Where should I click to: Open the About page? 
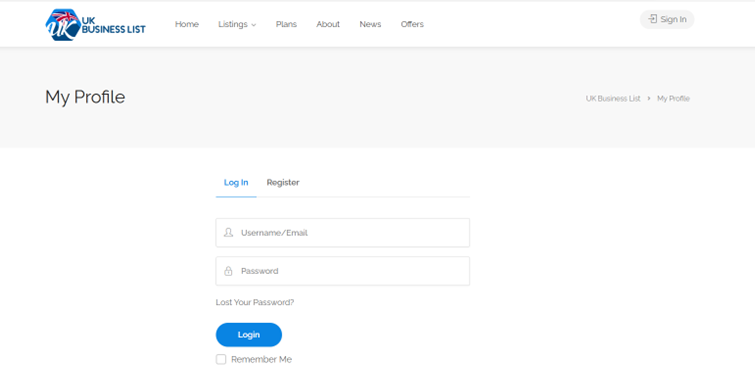328,24
